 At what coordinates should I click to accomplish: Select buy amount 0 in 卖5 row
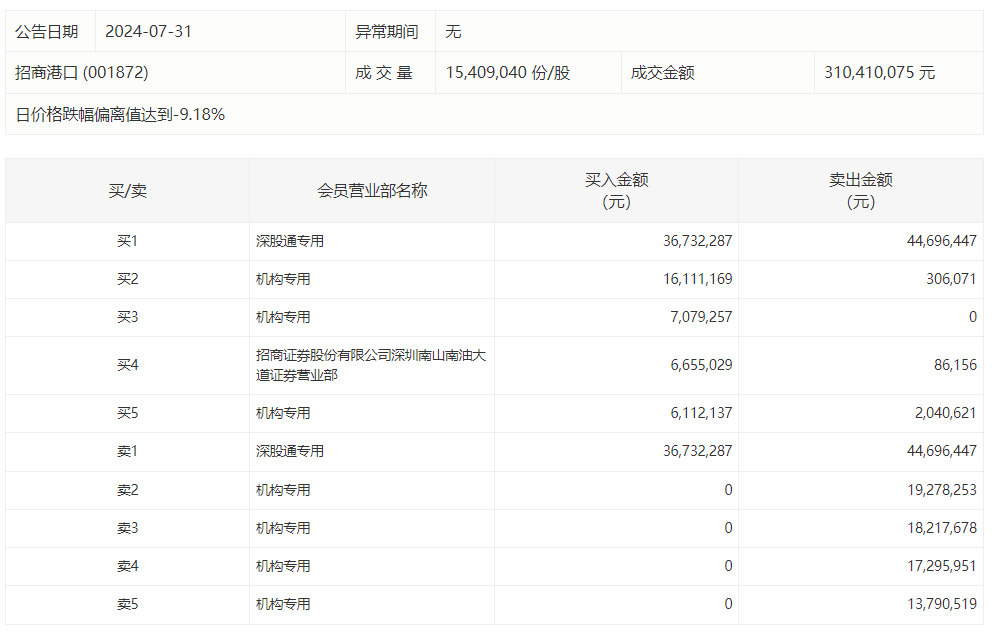728,605
